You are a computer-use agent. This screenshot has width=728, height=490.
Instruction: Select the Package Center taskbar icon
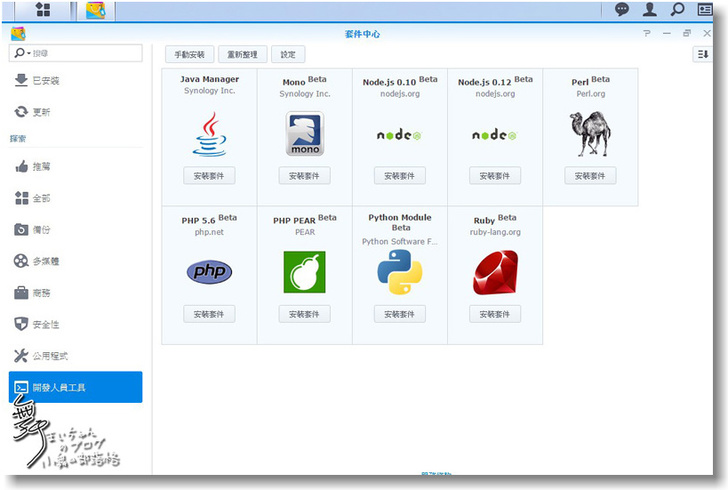pos(96,10)
